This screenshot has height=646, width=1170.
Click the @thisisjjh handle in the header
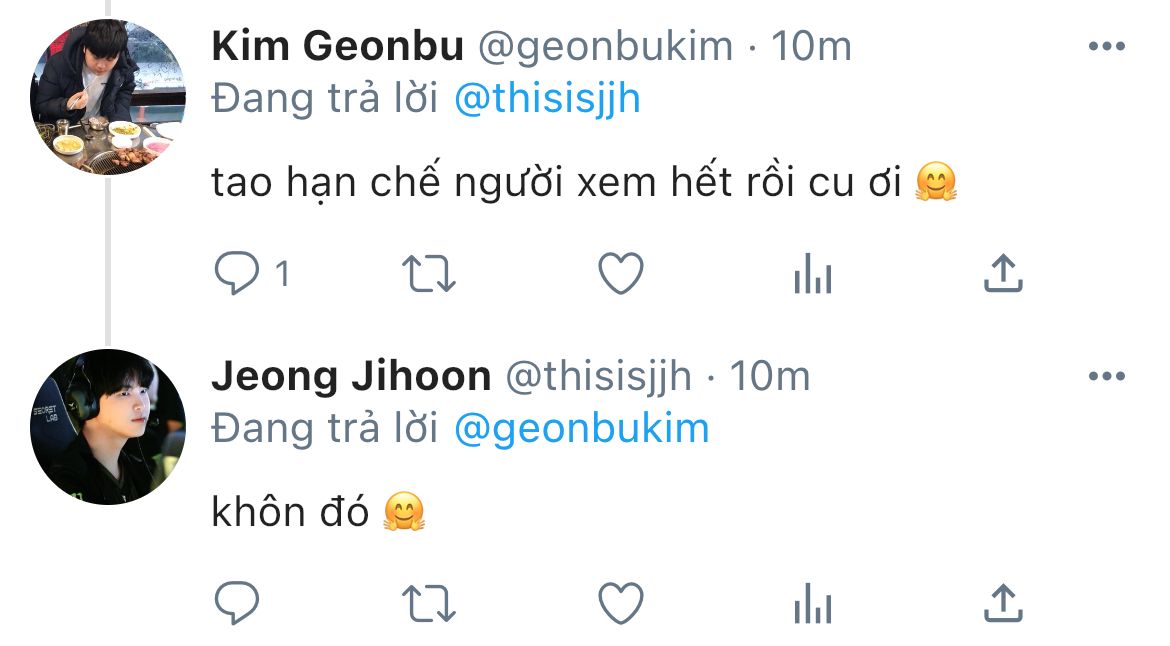(598, 376)
